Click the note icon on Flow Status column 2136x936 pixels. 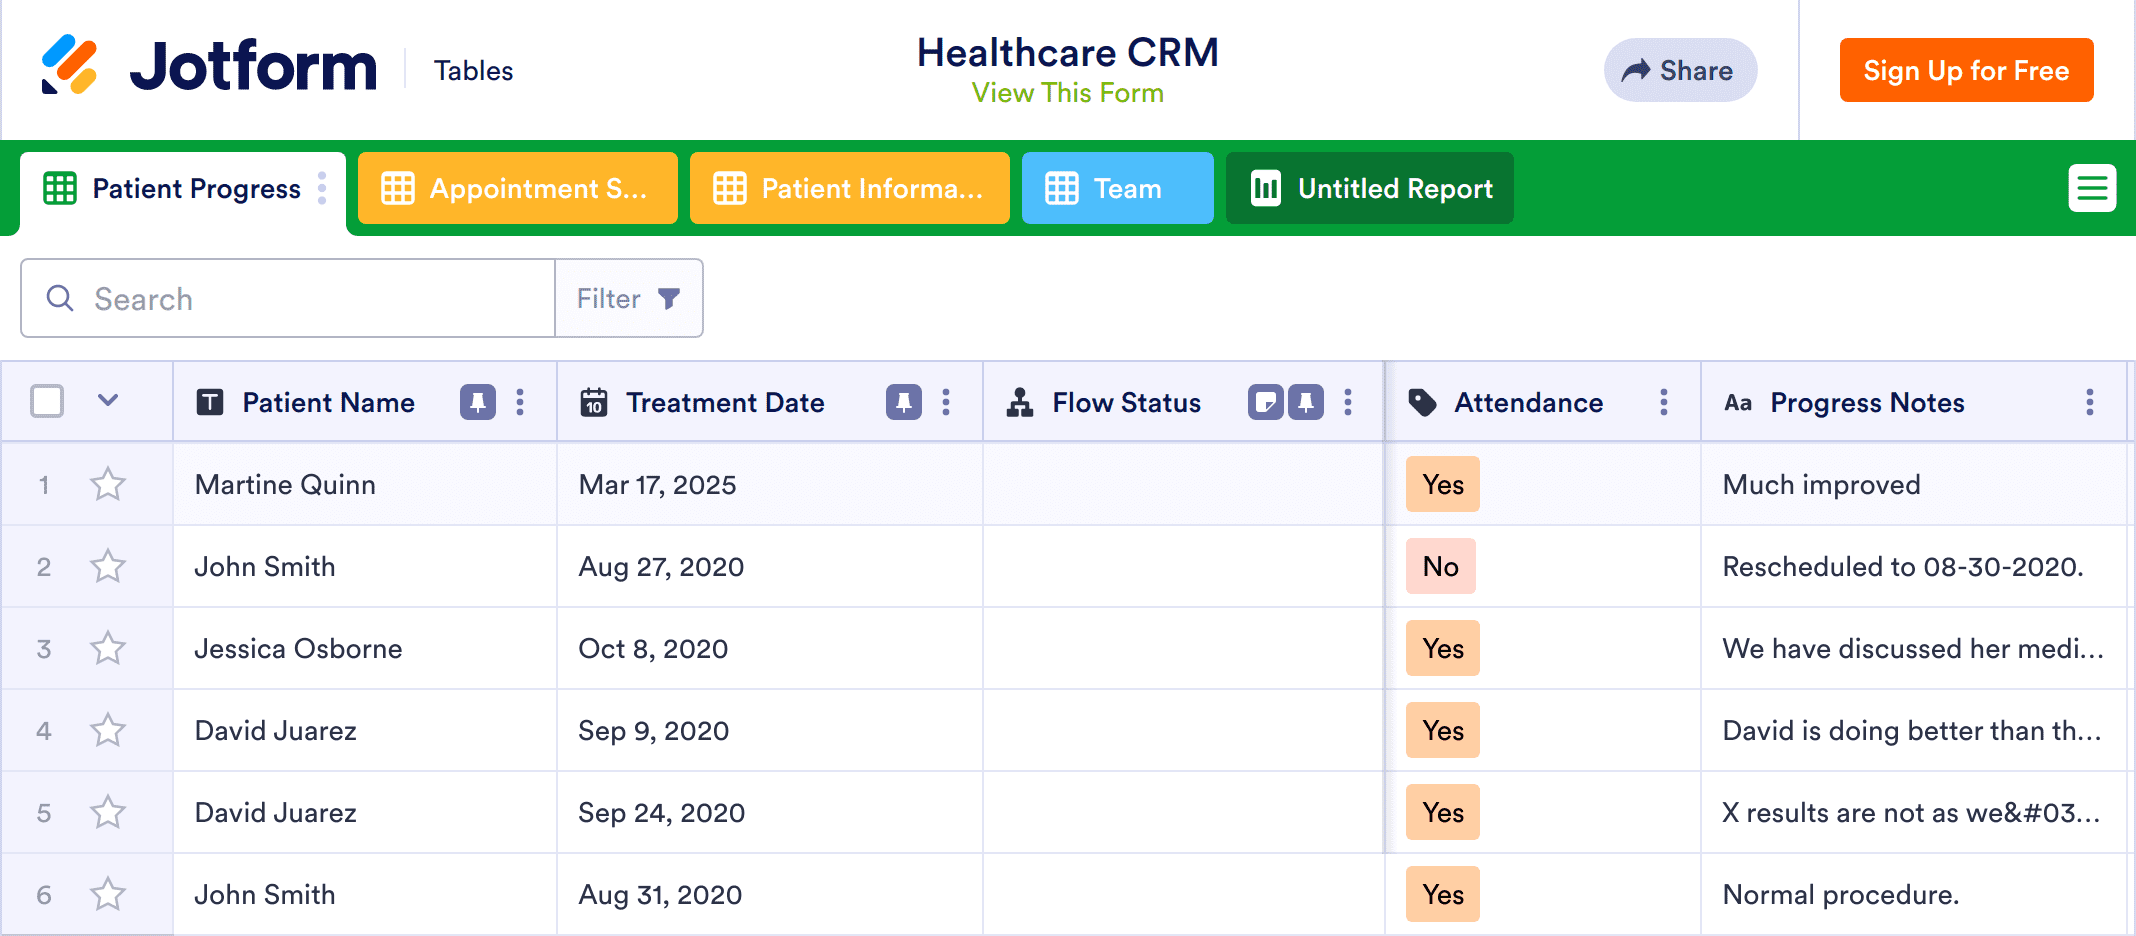tap(1265, 402)
